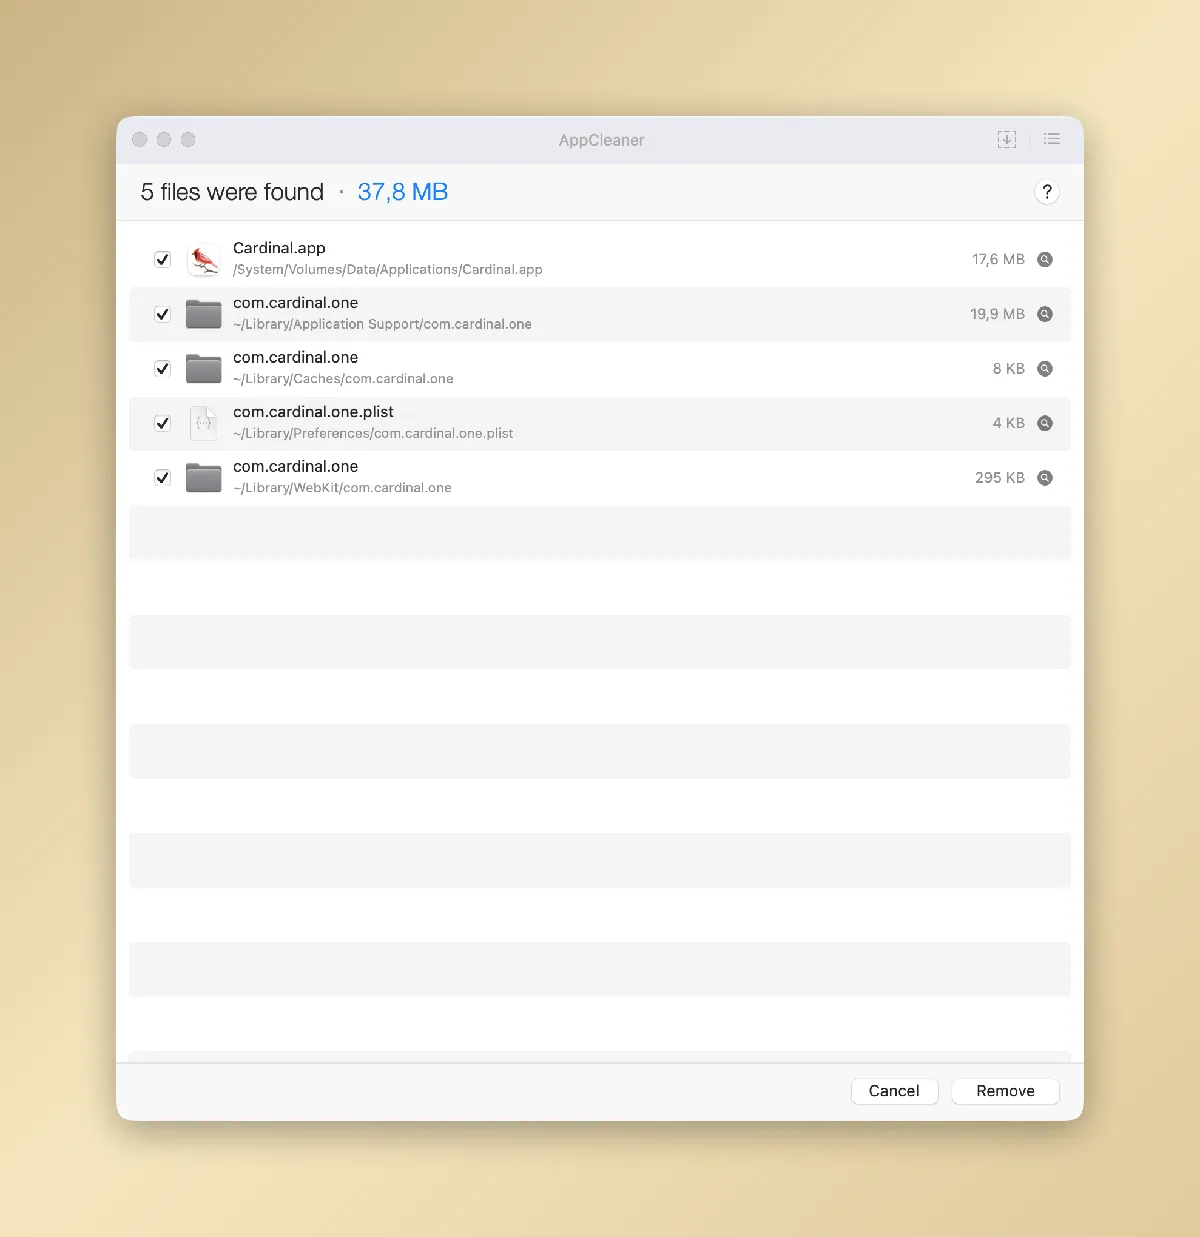1200x1237 pixels.
Task: Select the Caches com.cardinal.one row
Action: [x=600, y=368]
